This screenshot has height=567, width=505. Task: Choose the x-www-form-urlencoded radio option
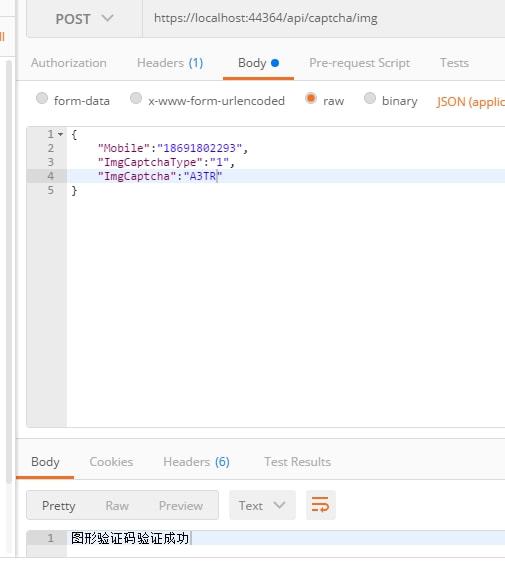[x=136, y=98]
